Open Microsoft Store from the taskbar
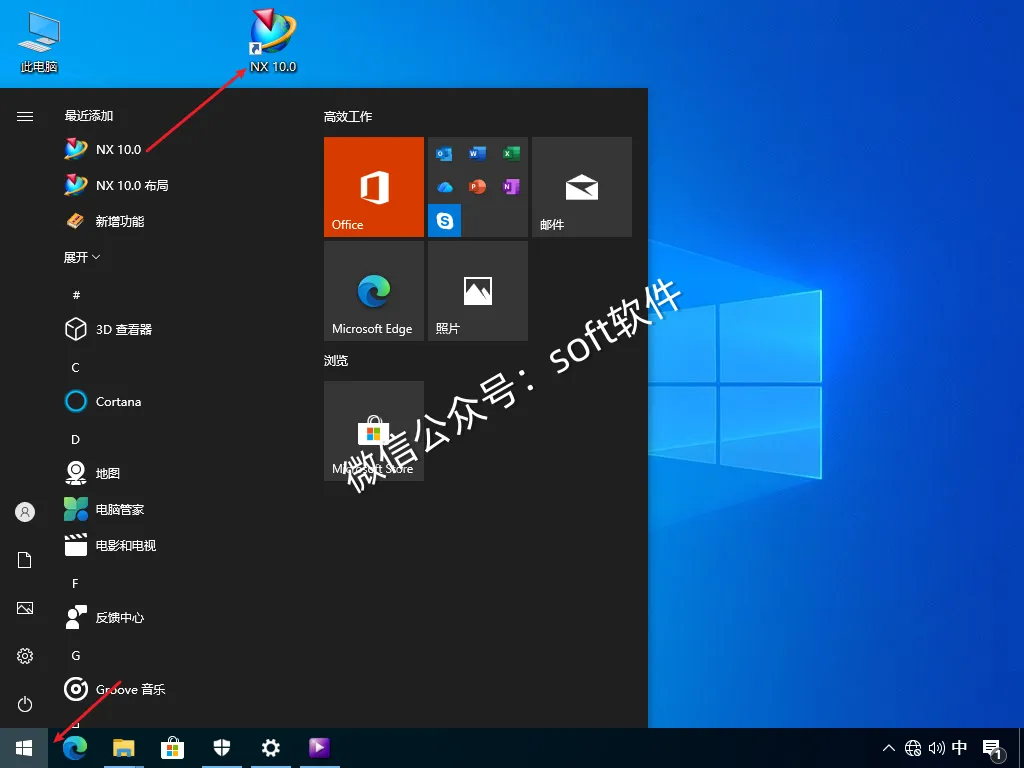The image size is (1024, 768). [172, 748]
